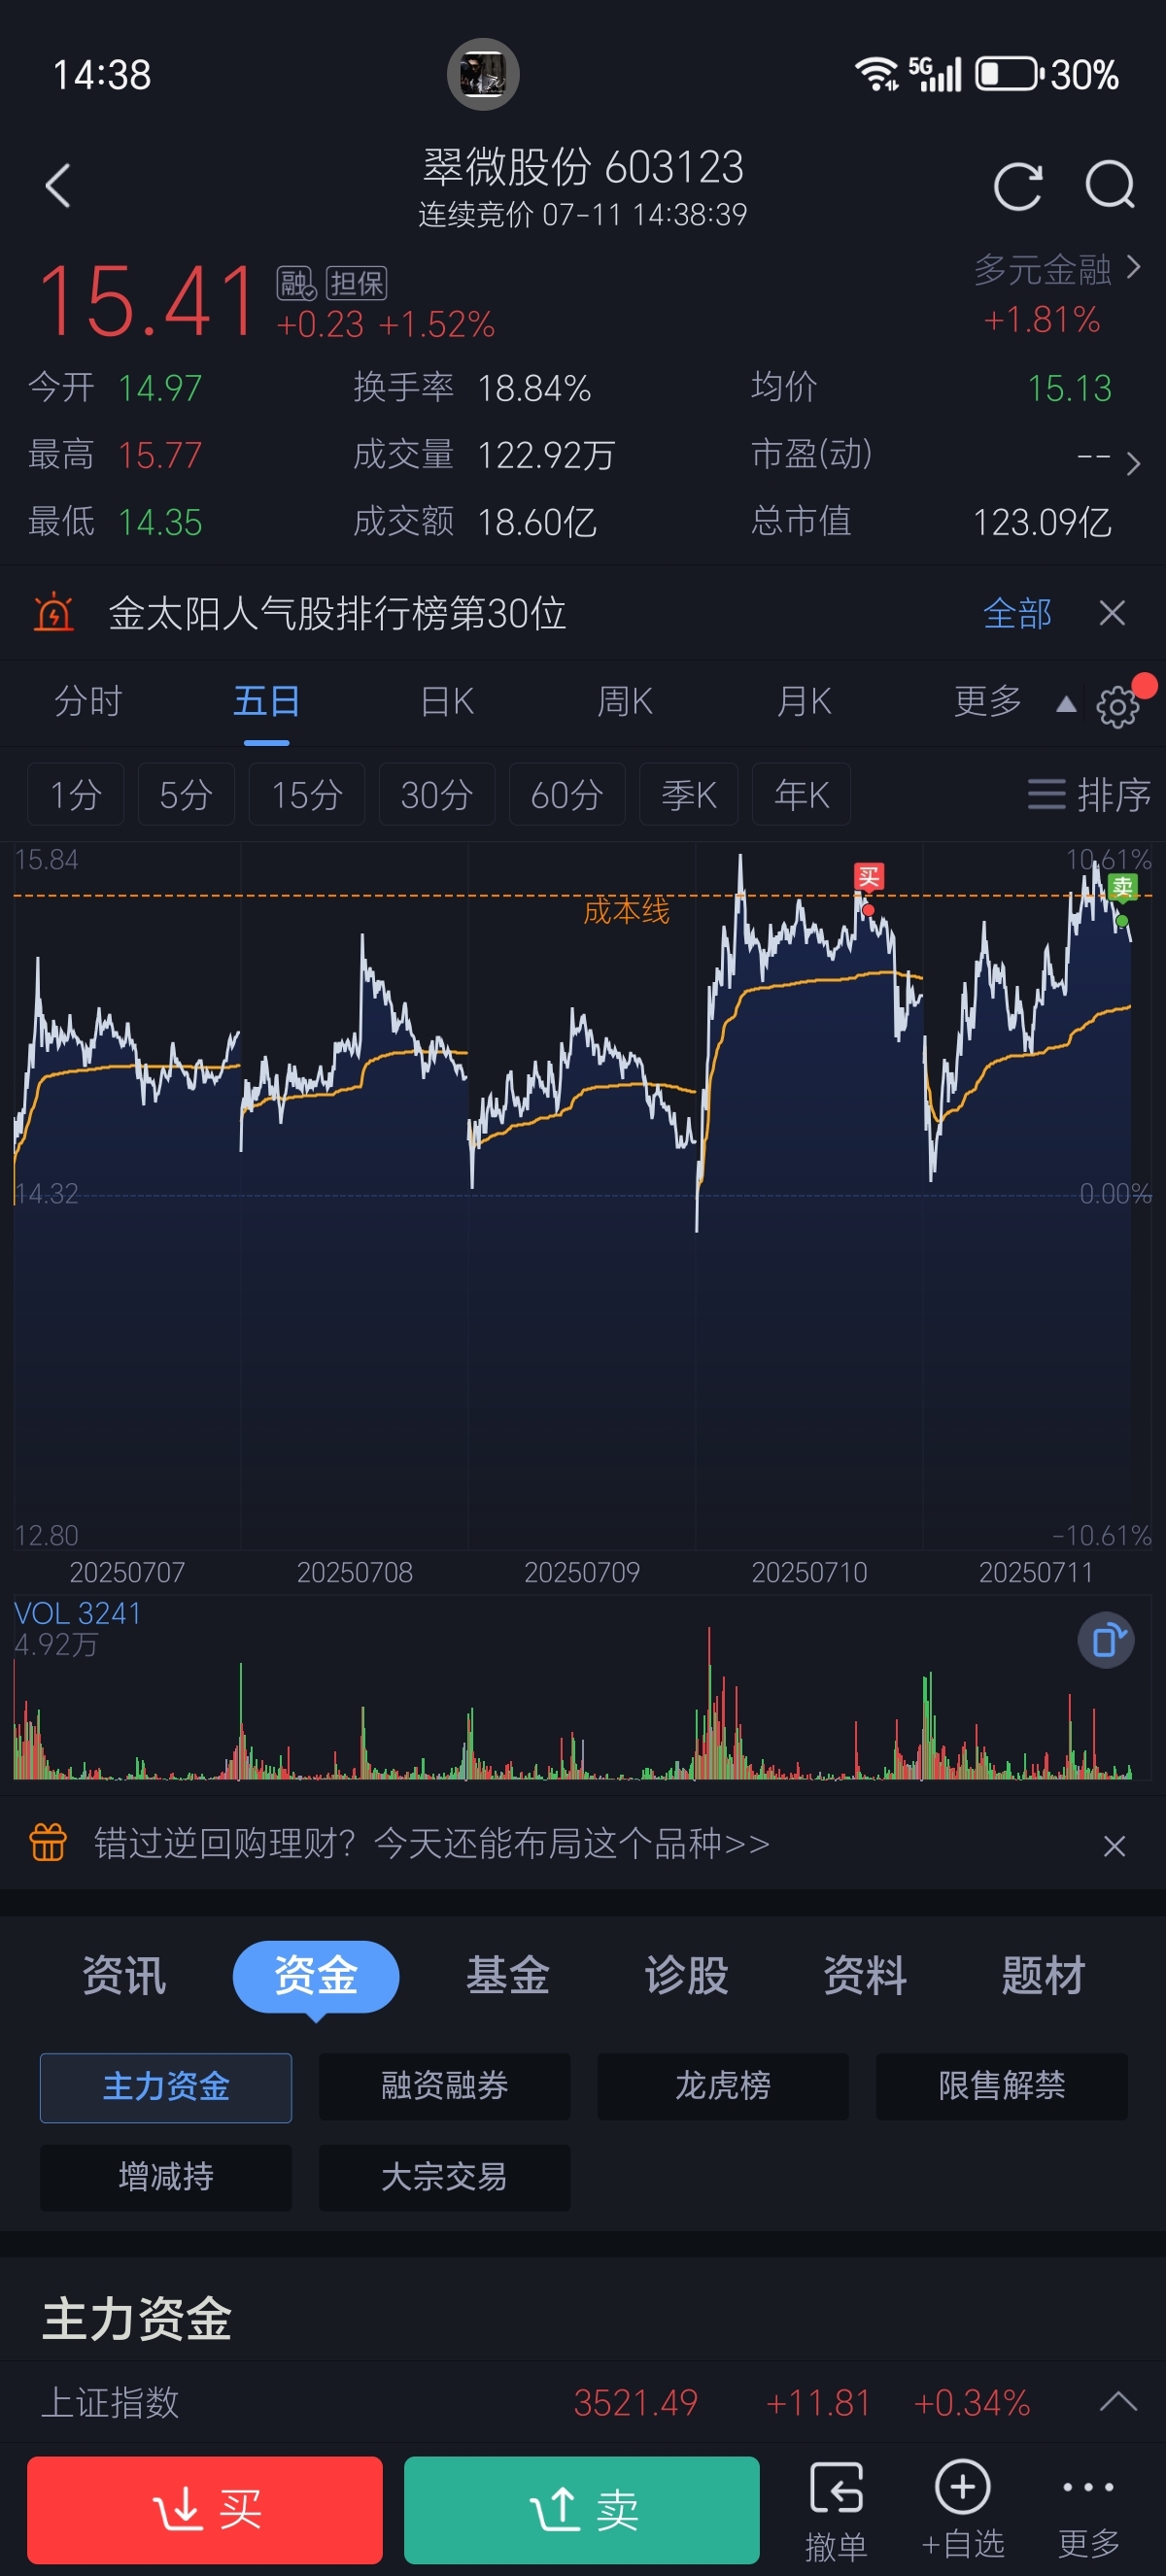Choose the 15分 period chip

(307, 794)
